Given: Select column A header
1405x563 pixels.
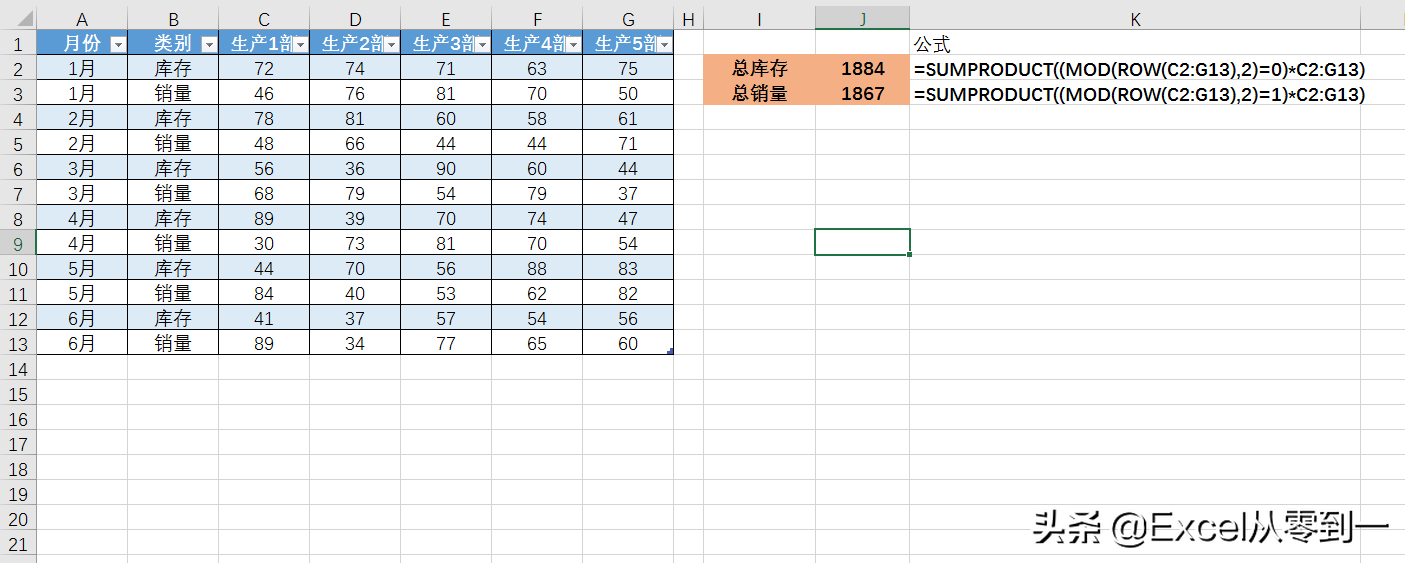Looking at the screenshot, I should point(82,19).
